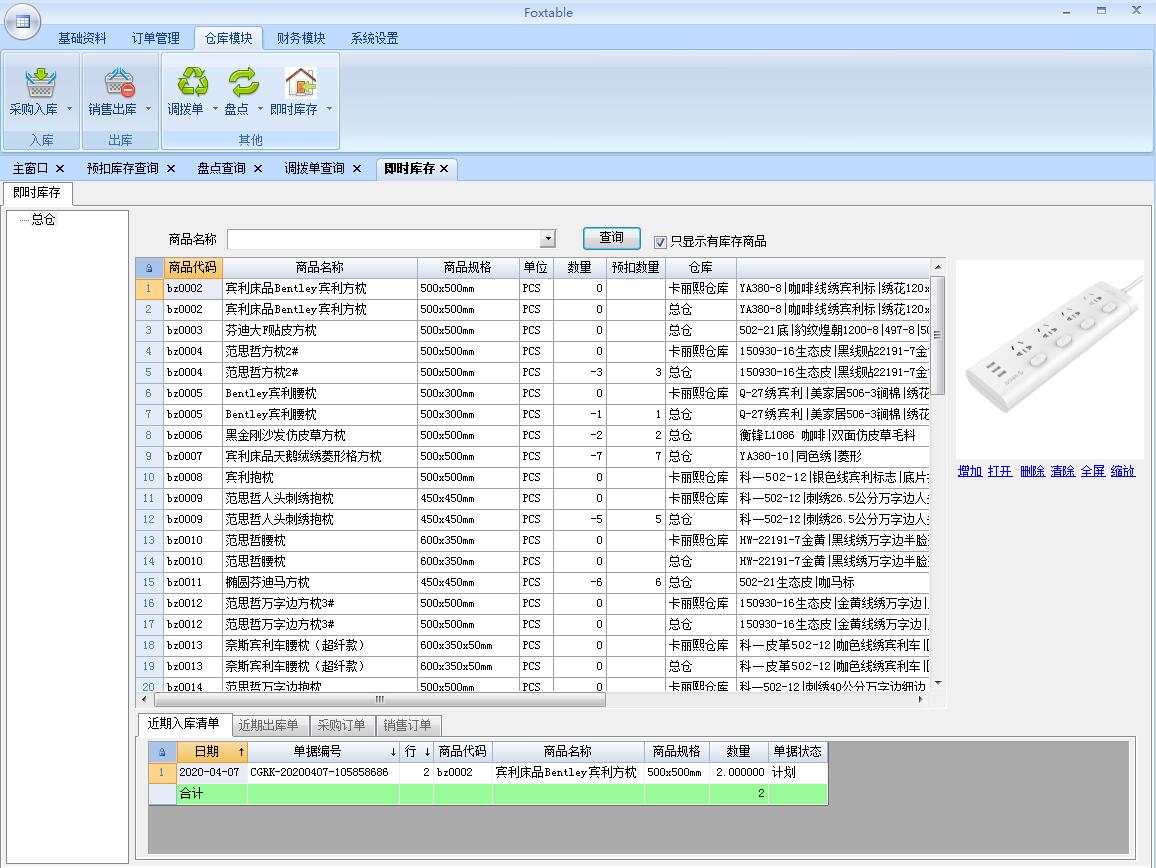Open the 调拨单 transfer order icon

(x=191, y=84)
